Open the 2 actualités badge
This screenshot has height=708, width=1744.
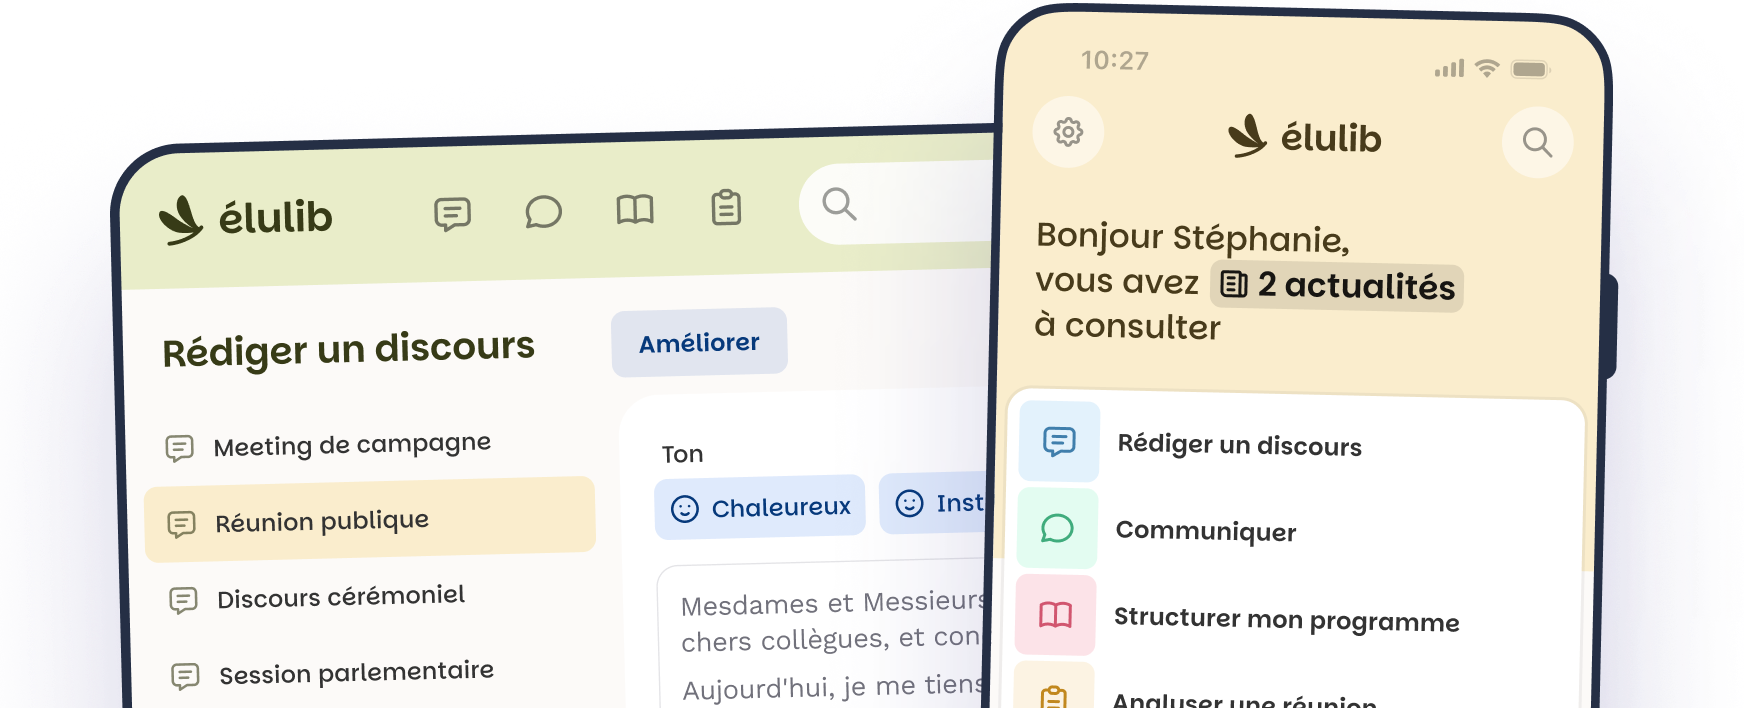tap(1337, 286)
